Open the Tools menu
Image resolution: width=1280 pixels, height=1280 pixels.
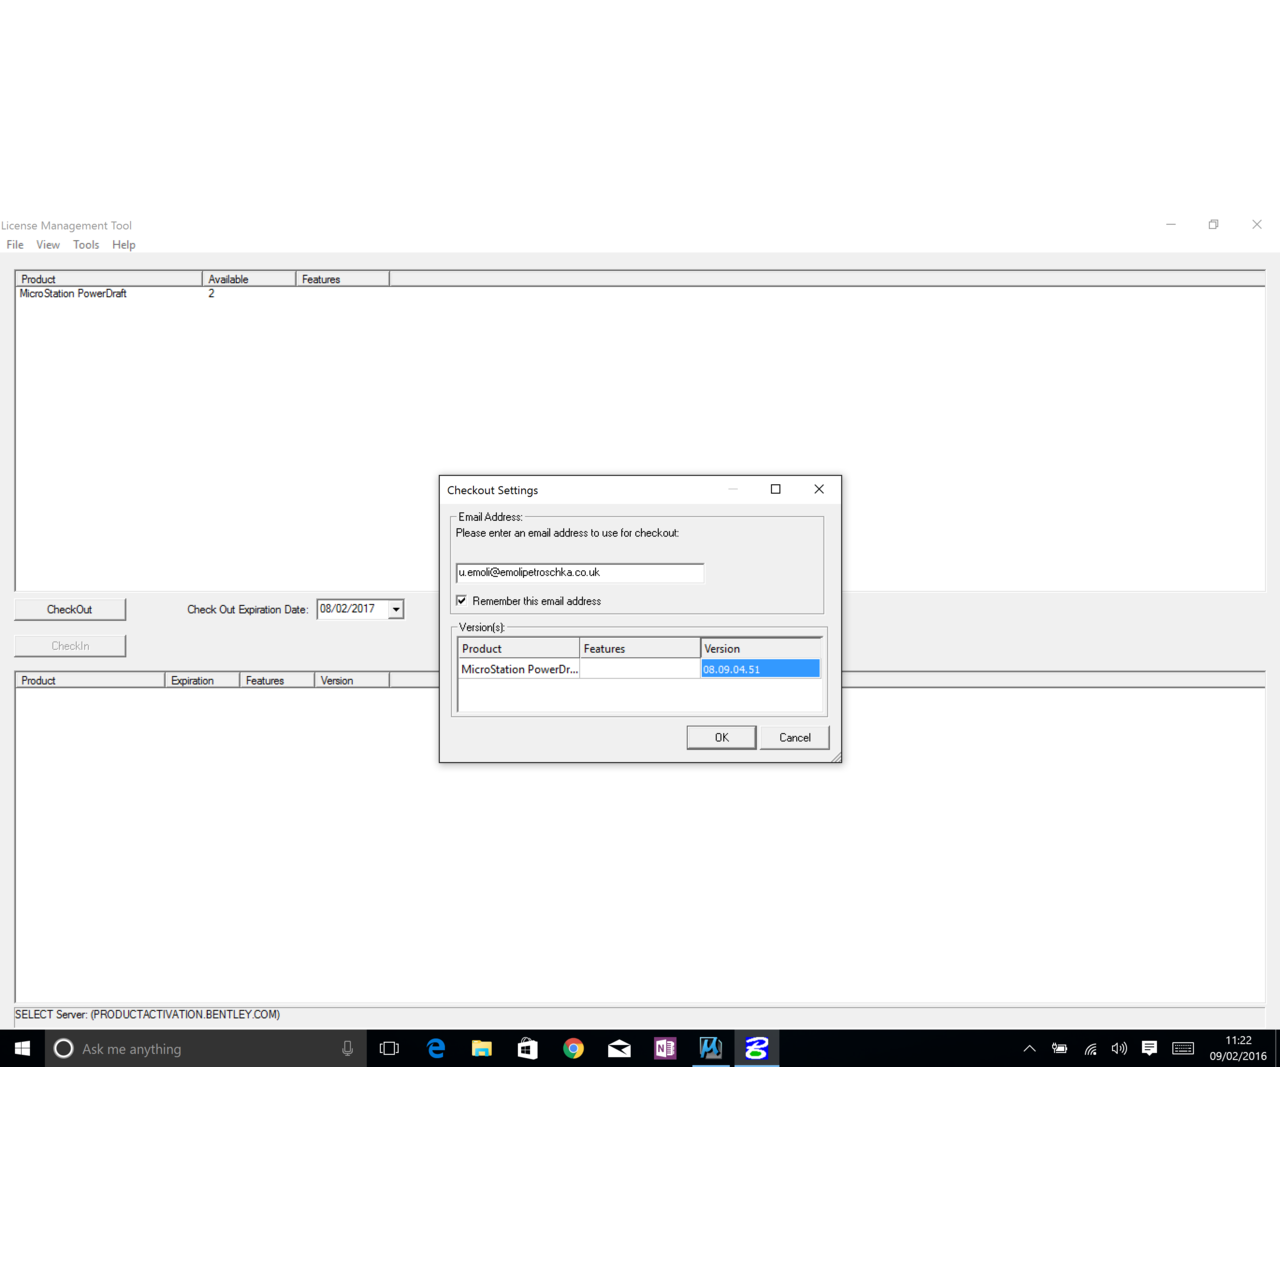pyautogui.click(x=86, y=245)
